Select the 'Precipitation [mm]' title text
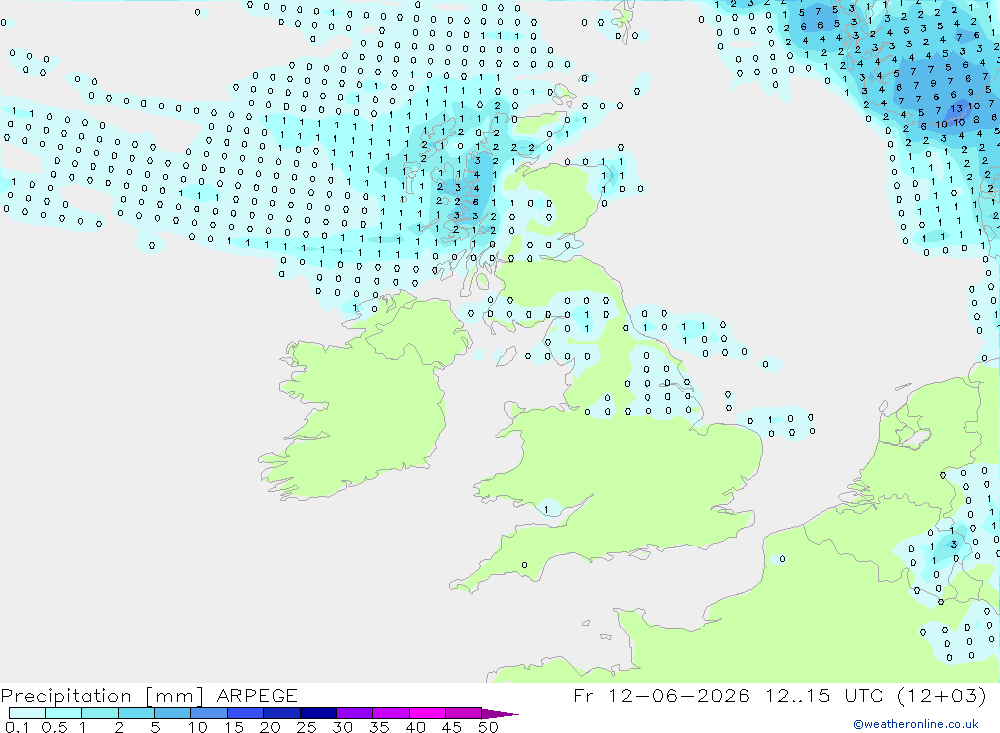This screenshot has width=1000, height=733. [102, 695]
